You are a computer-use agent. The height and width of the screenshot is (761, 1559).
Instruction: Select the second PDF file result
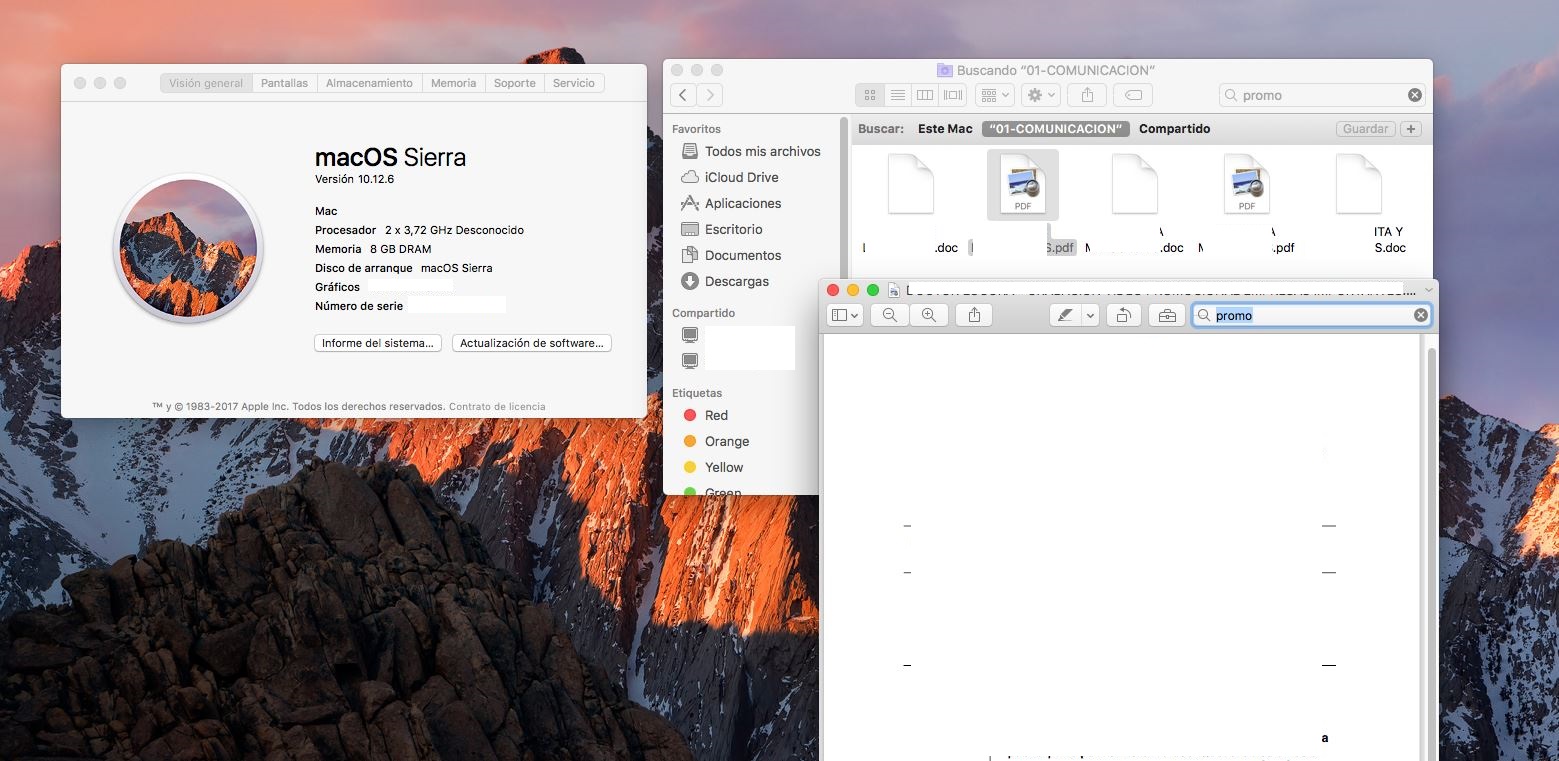1247,185
